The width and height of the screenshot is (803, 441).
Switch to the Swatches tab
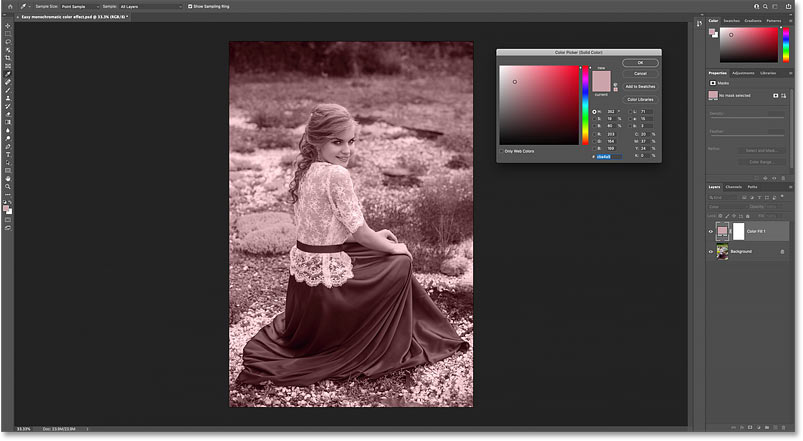point(731,21)
